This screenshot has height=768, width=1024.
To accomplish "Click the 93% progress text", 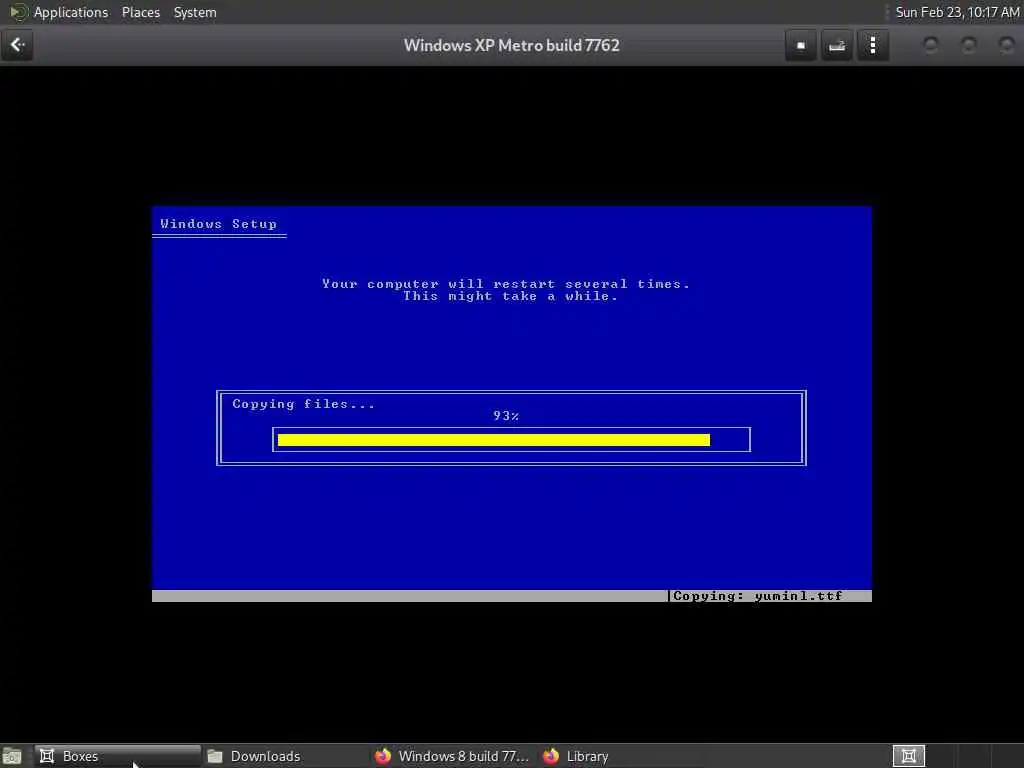I will [505, 416].
